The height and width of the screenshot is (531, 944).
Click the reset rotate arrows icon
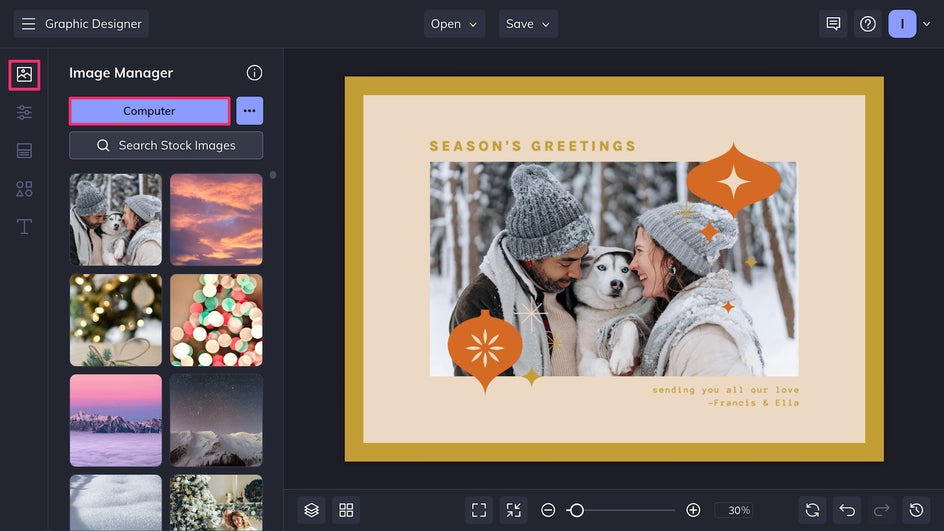[x=812, y=510]
